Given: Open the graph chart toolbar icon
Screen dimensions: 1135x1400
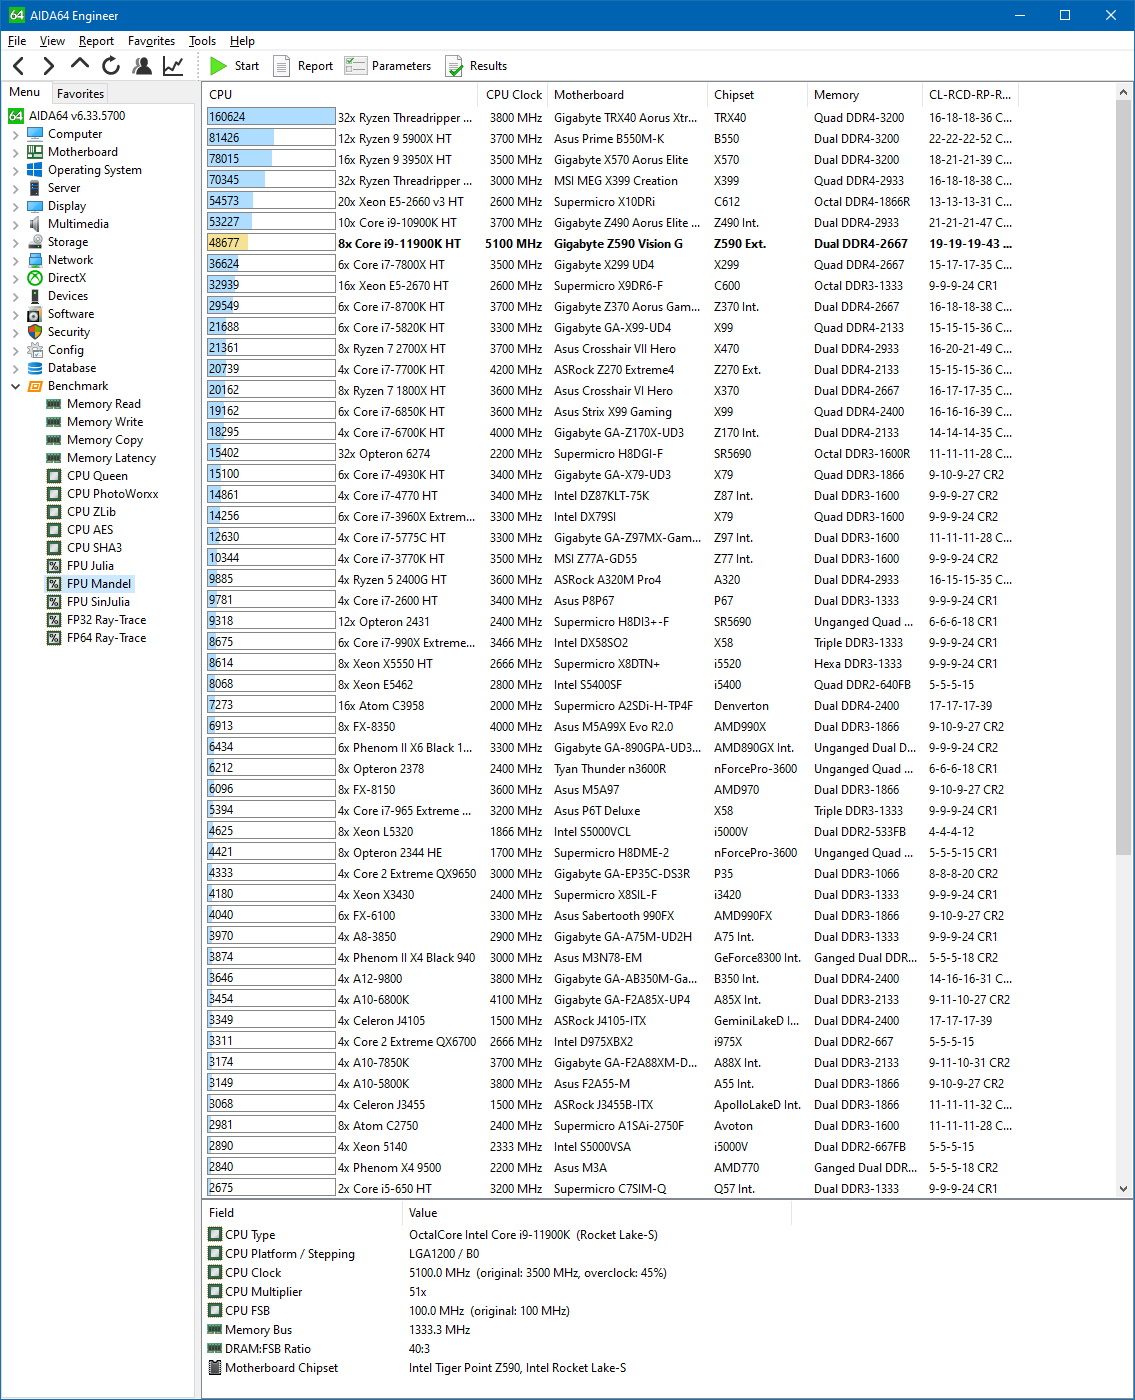Looking at the screenshot, I should pyautogui.click(x=173, y=66).
